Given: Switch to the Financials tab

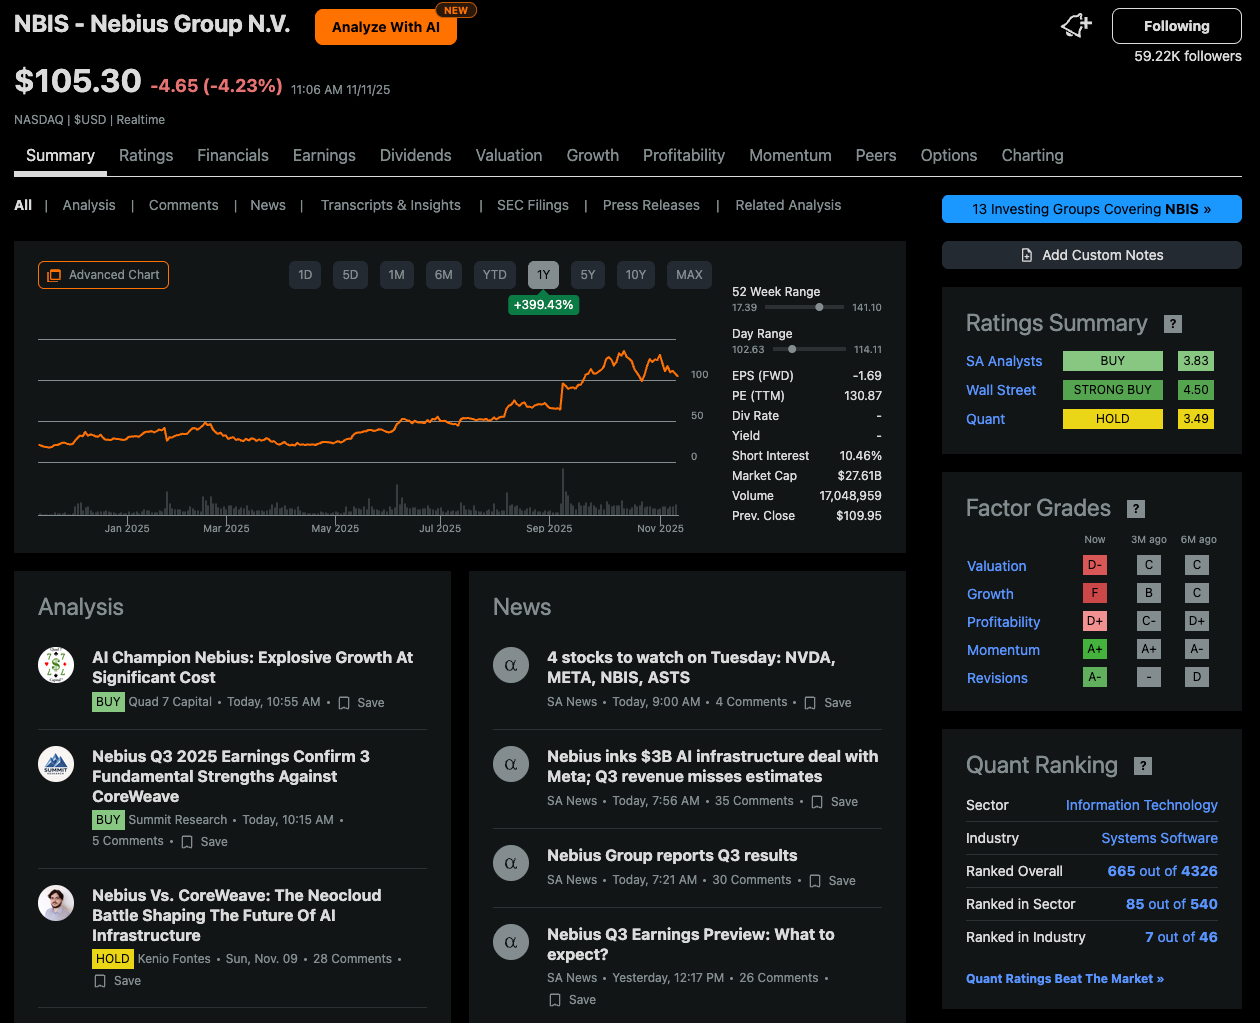Looking at the screenshot, I should click(233, 156).
